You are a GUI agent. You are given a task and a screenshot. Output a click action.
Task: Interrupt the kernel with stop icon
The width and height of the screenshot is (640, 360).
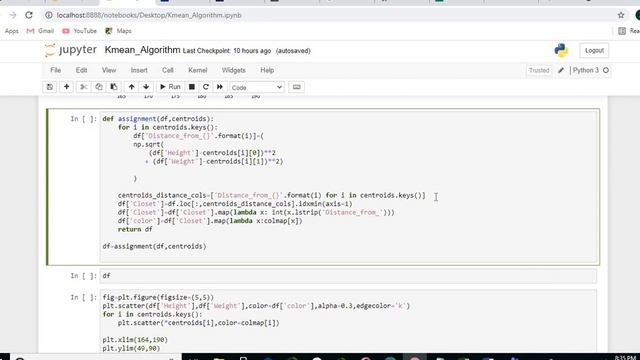click(x=191, y=87)
